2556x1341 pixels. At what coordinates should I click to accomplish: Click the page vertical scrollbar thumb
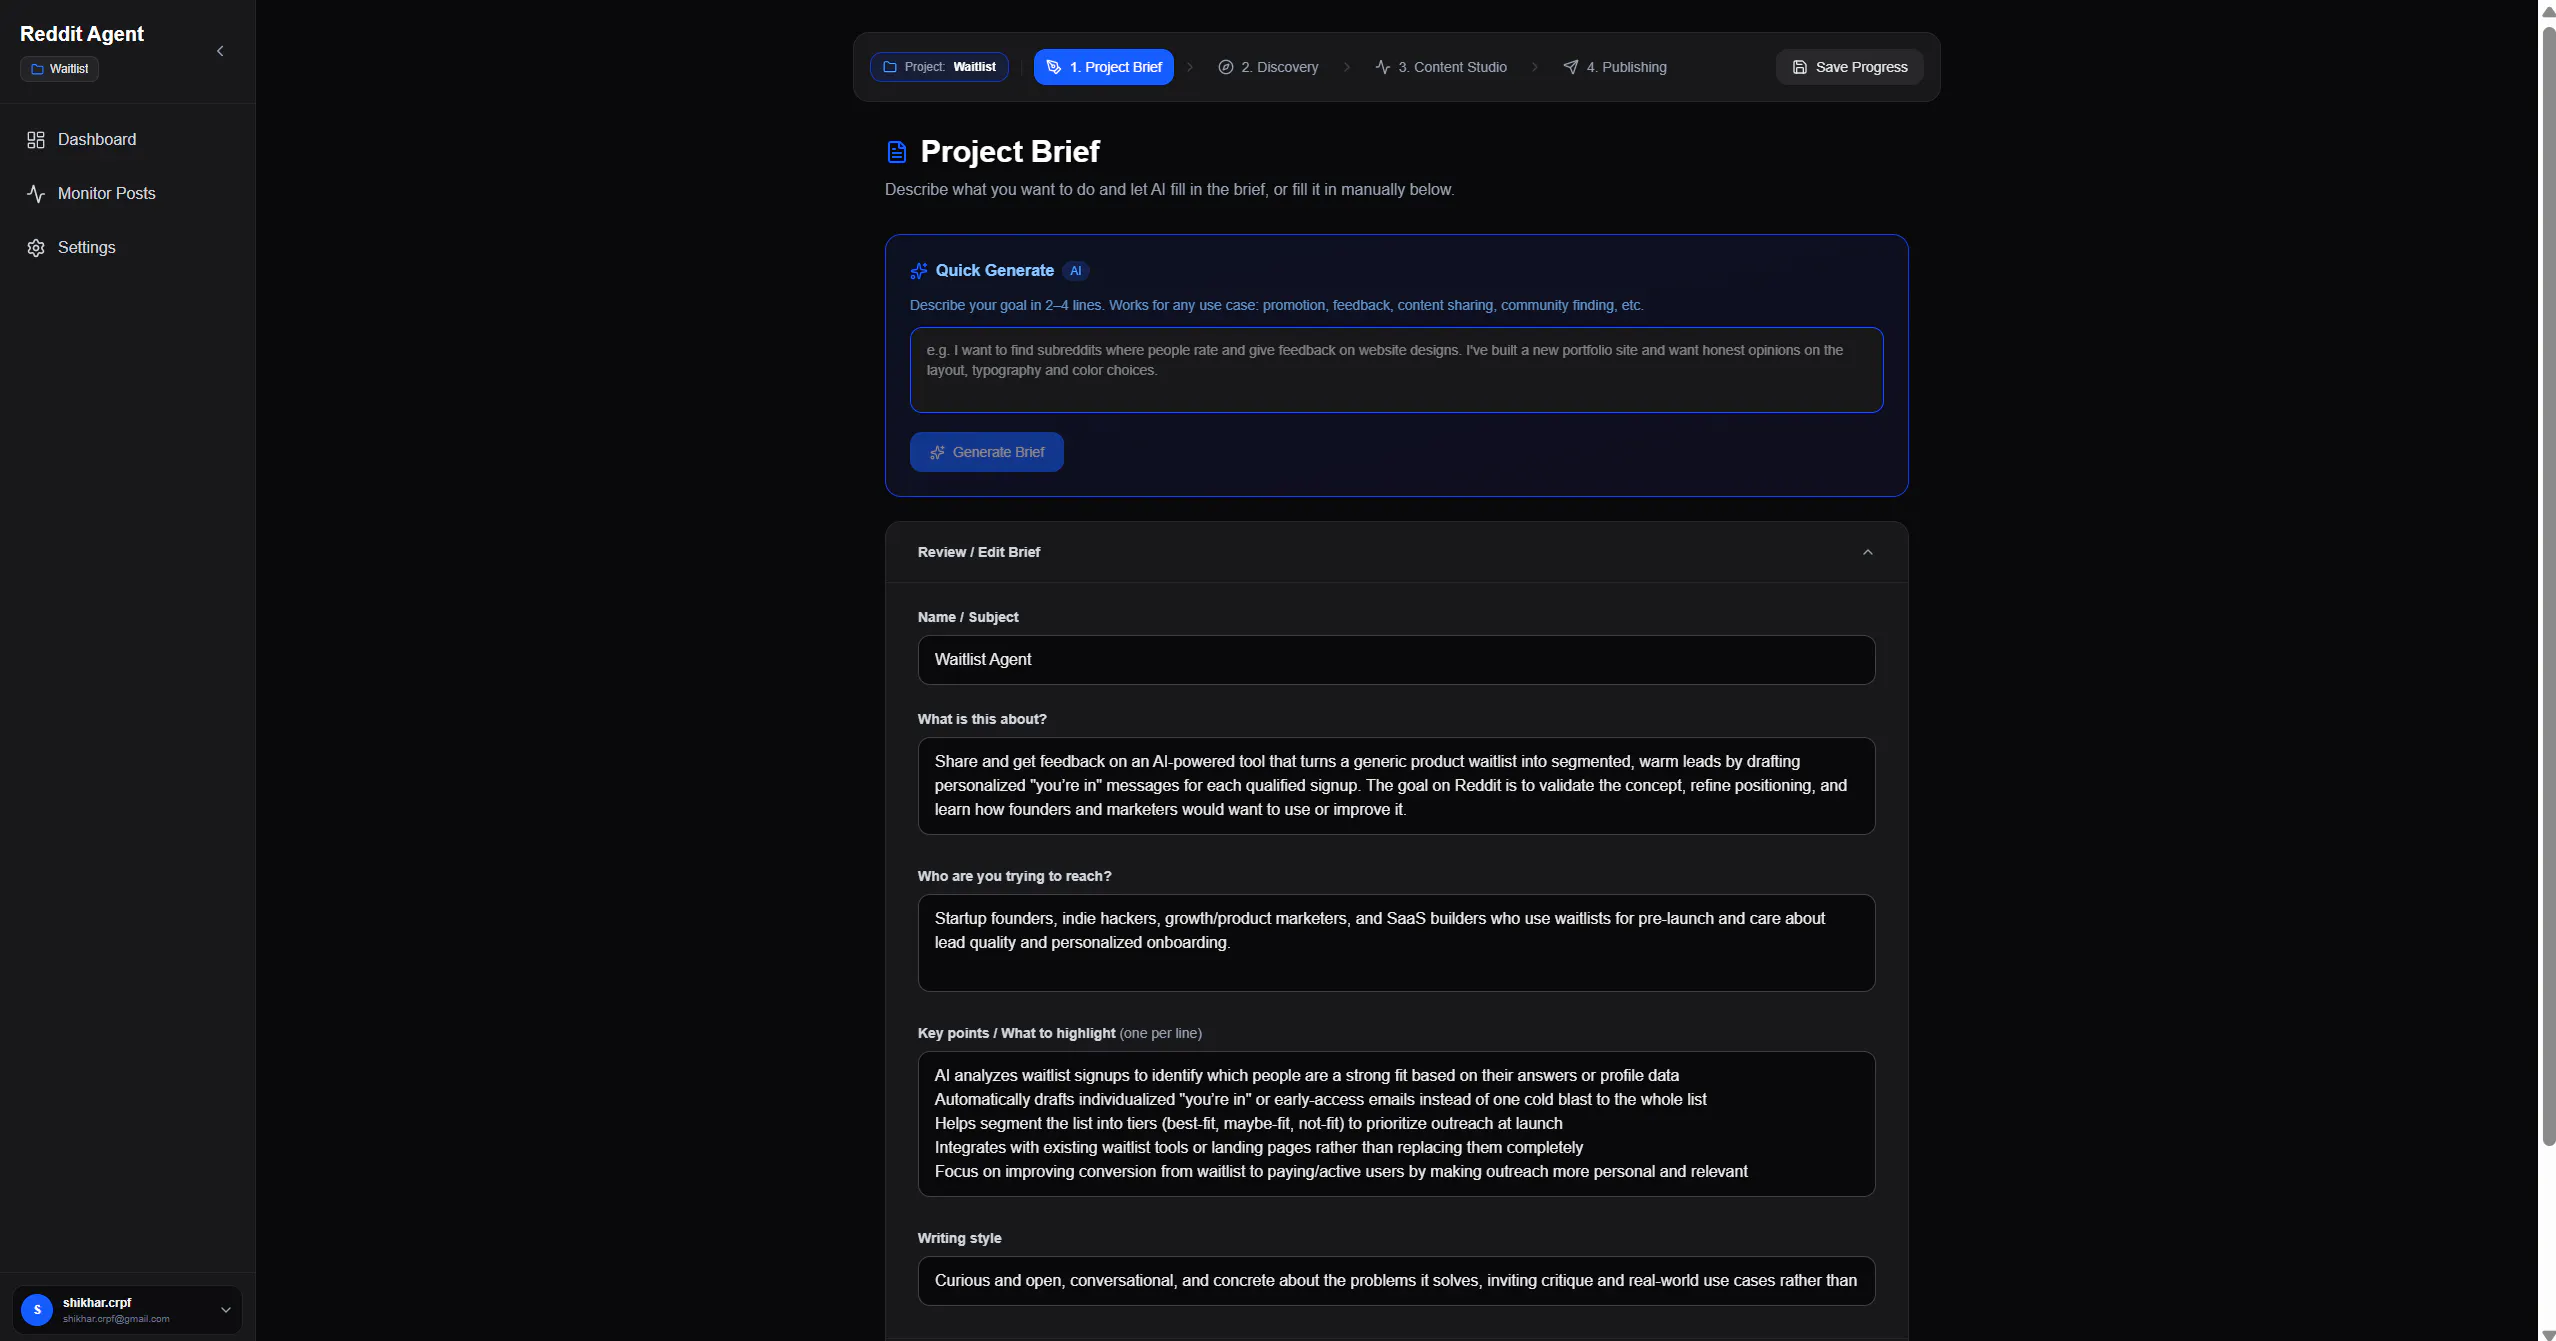[x=2548, y=586]
